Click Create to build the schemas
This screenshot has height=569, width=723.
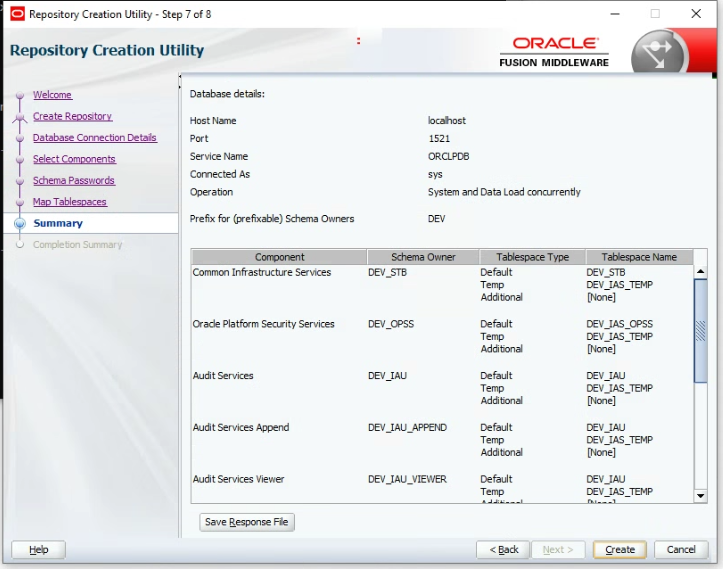pos(620,550)
